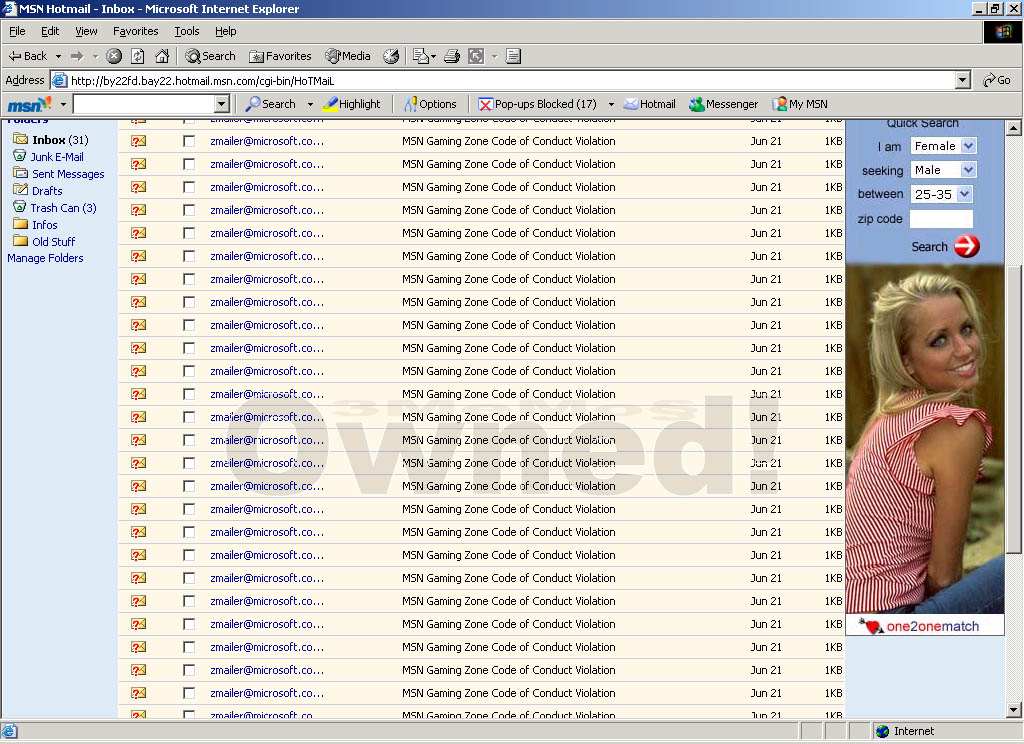Click the Internet zone globe in status bar
Screen dimensions: 1024x744
coord(882,731)
